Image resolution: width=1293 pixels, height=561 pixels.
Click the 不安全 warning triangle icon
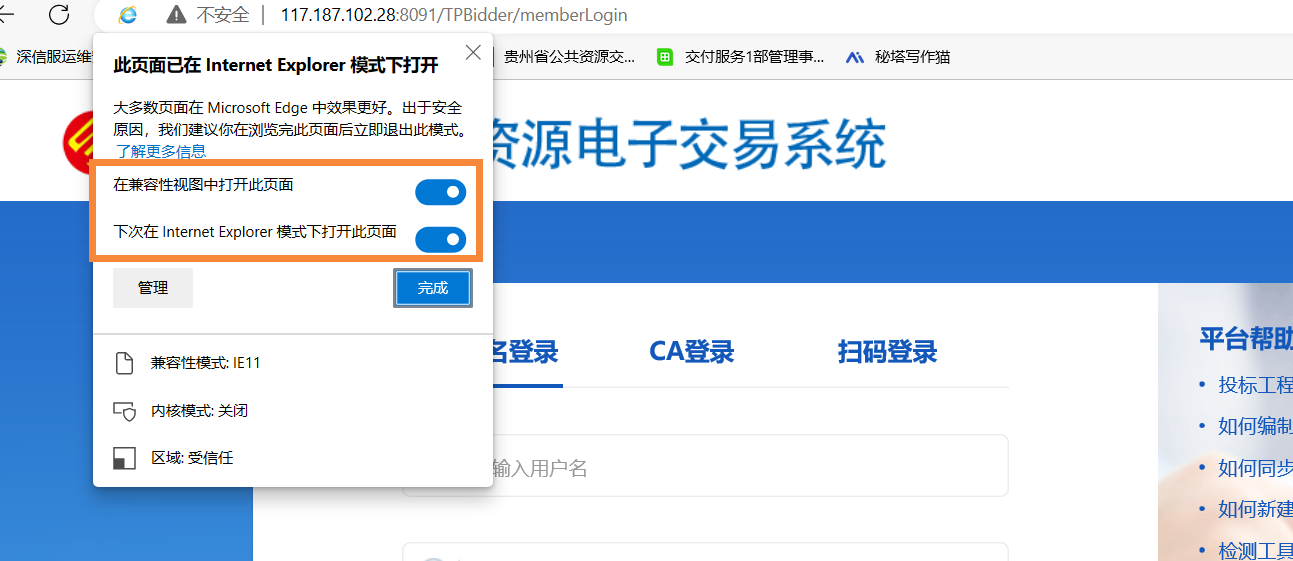click(176, 15)
